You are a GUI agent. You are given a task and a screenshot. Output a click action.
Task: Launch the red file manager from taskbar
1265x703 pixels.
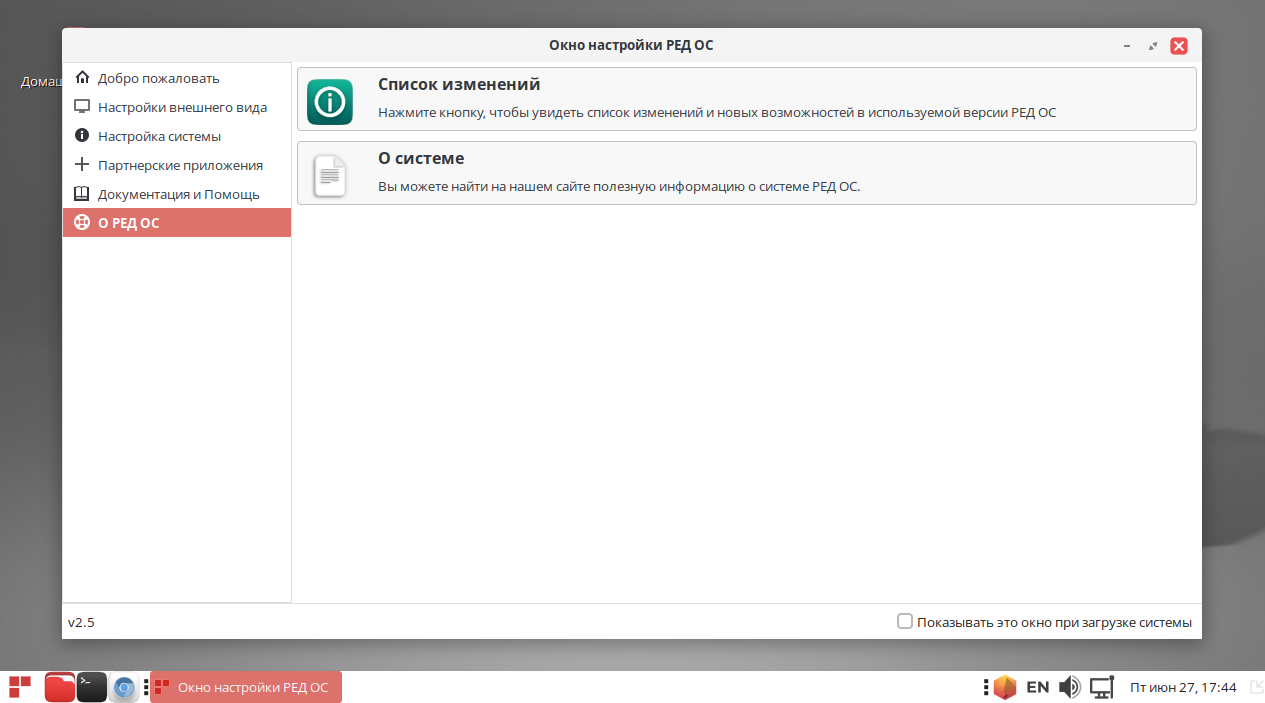click(x=60, y=687)
